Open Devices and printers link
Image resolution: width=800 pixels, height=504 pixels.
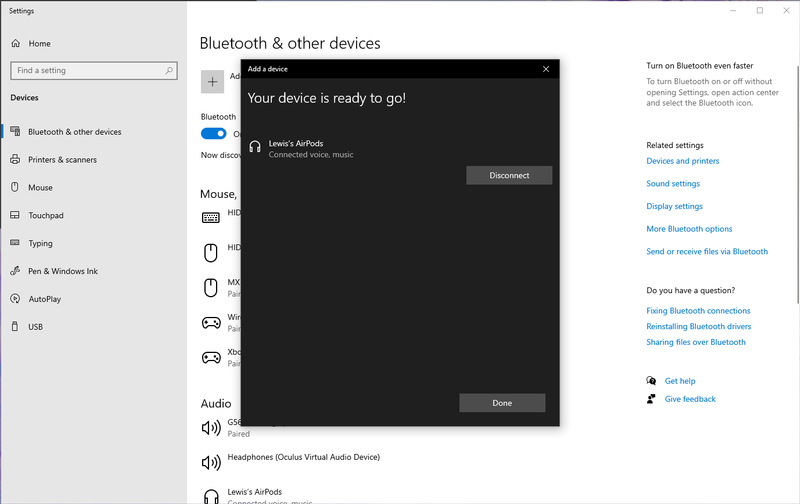coord(683,161)
